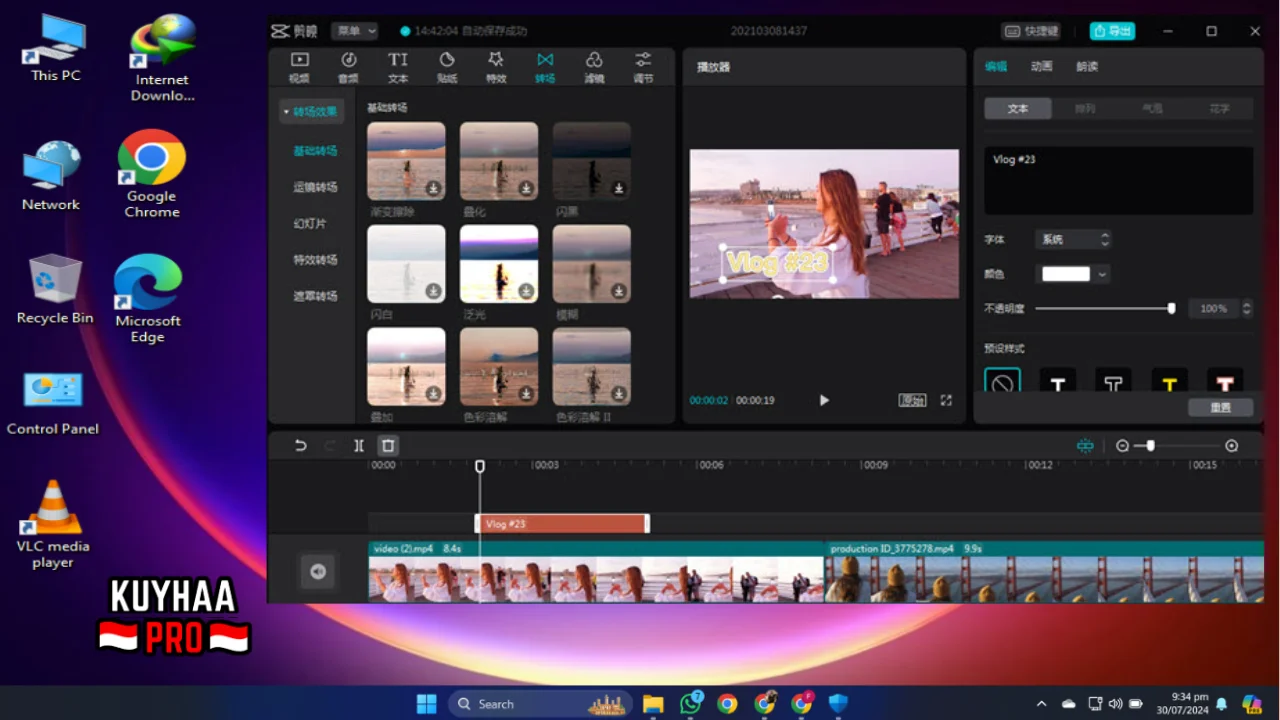
Task: Adjust the opacity percentage stepper
Action: 1246,308
